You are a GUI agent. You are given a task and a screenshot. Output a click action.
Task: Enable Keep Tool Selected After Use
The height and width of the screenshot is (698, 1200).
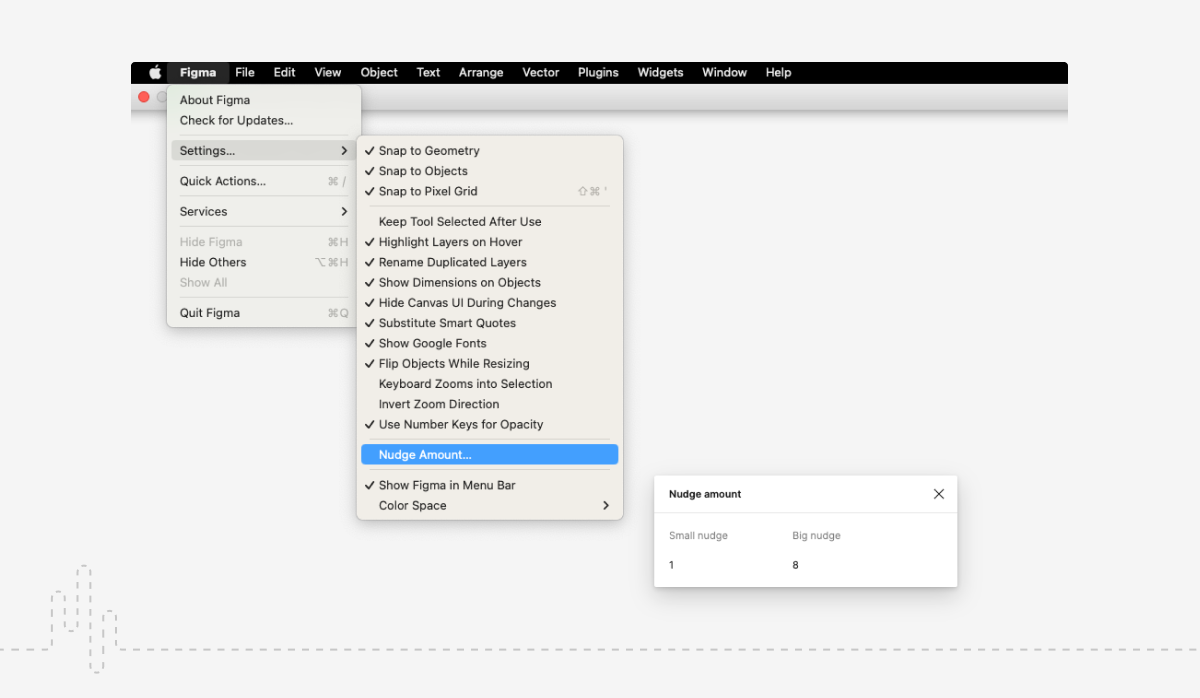point(460,222)
